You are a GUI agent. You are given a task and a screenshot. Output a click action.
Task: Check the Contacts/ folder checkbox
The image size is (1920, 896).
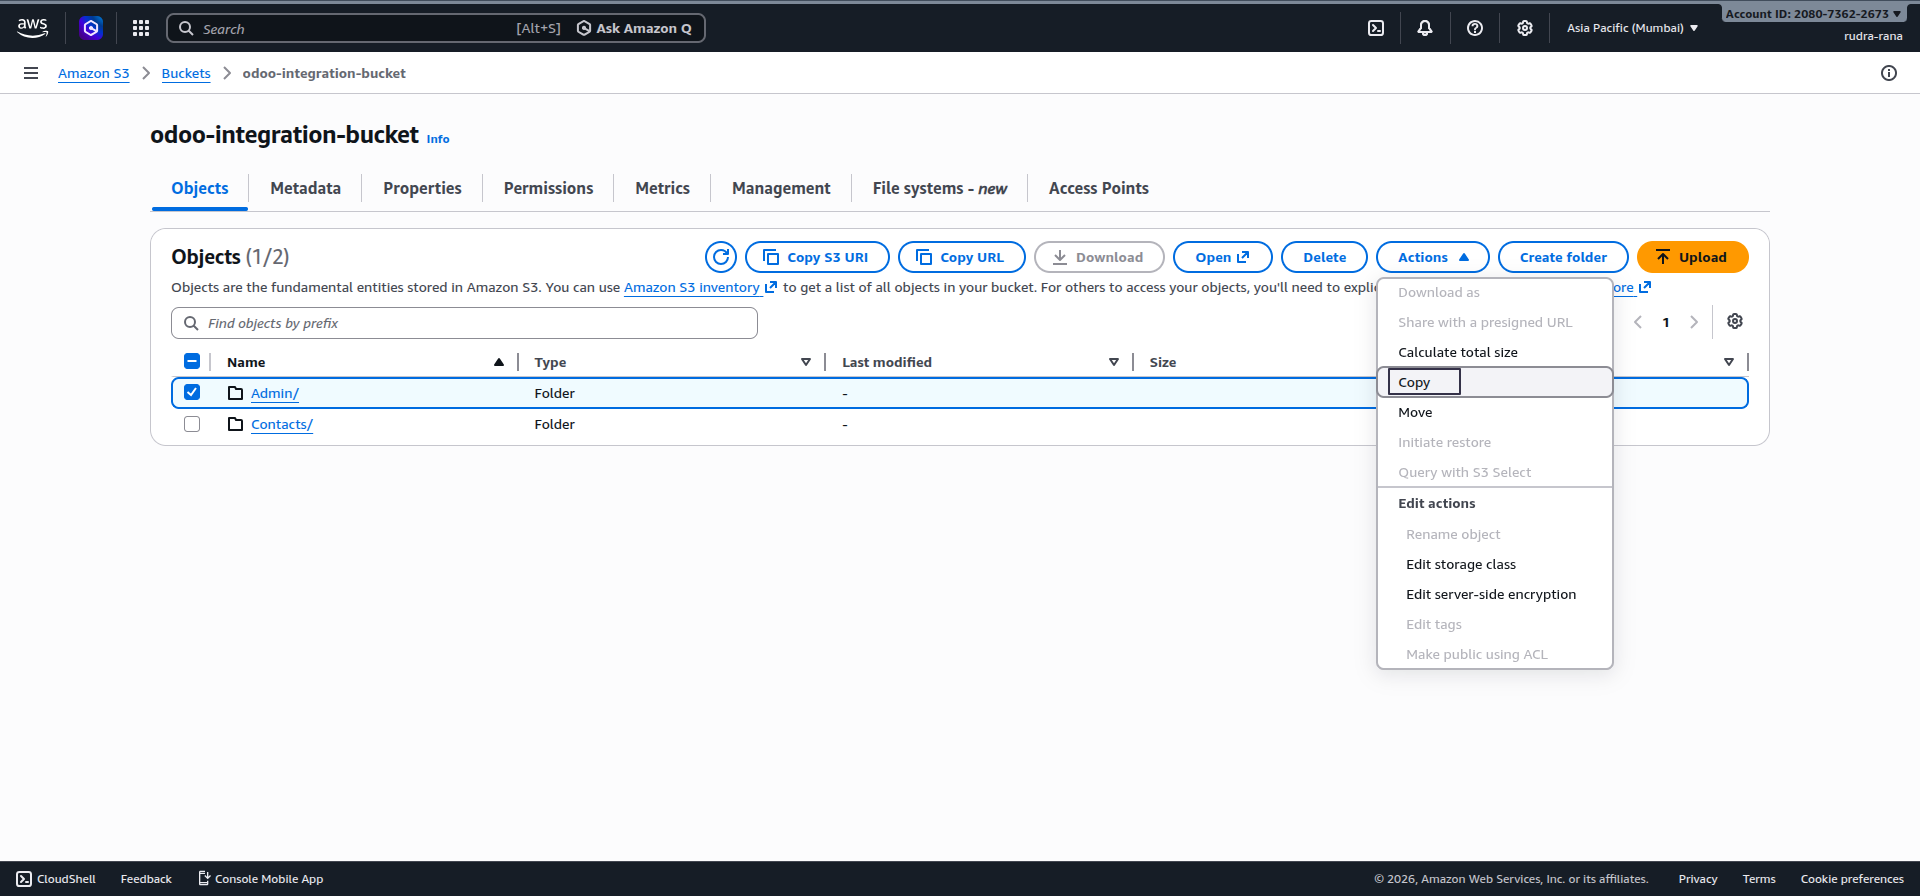pyautogui.click(x=192, y=424)
